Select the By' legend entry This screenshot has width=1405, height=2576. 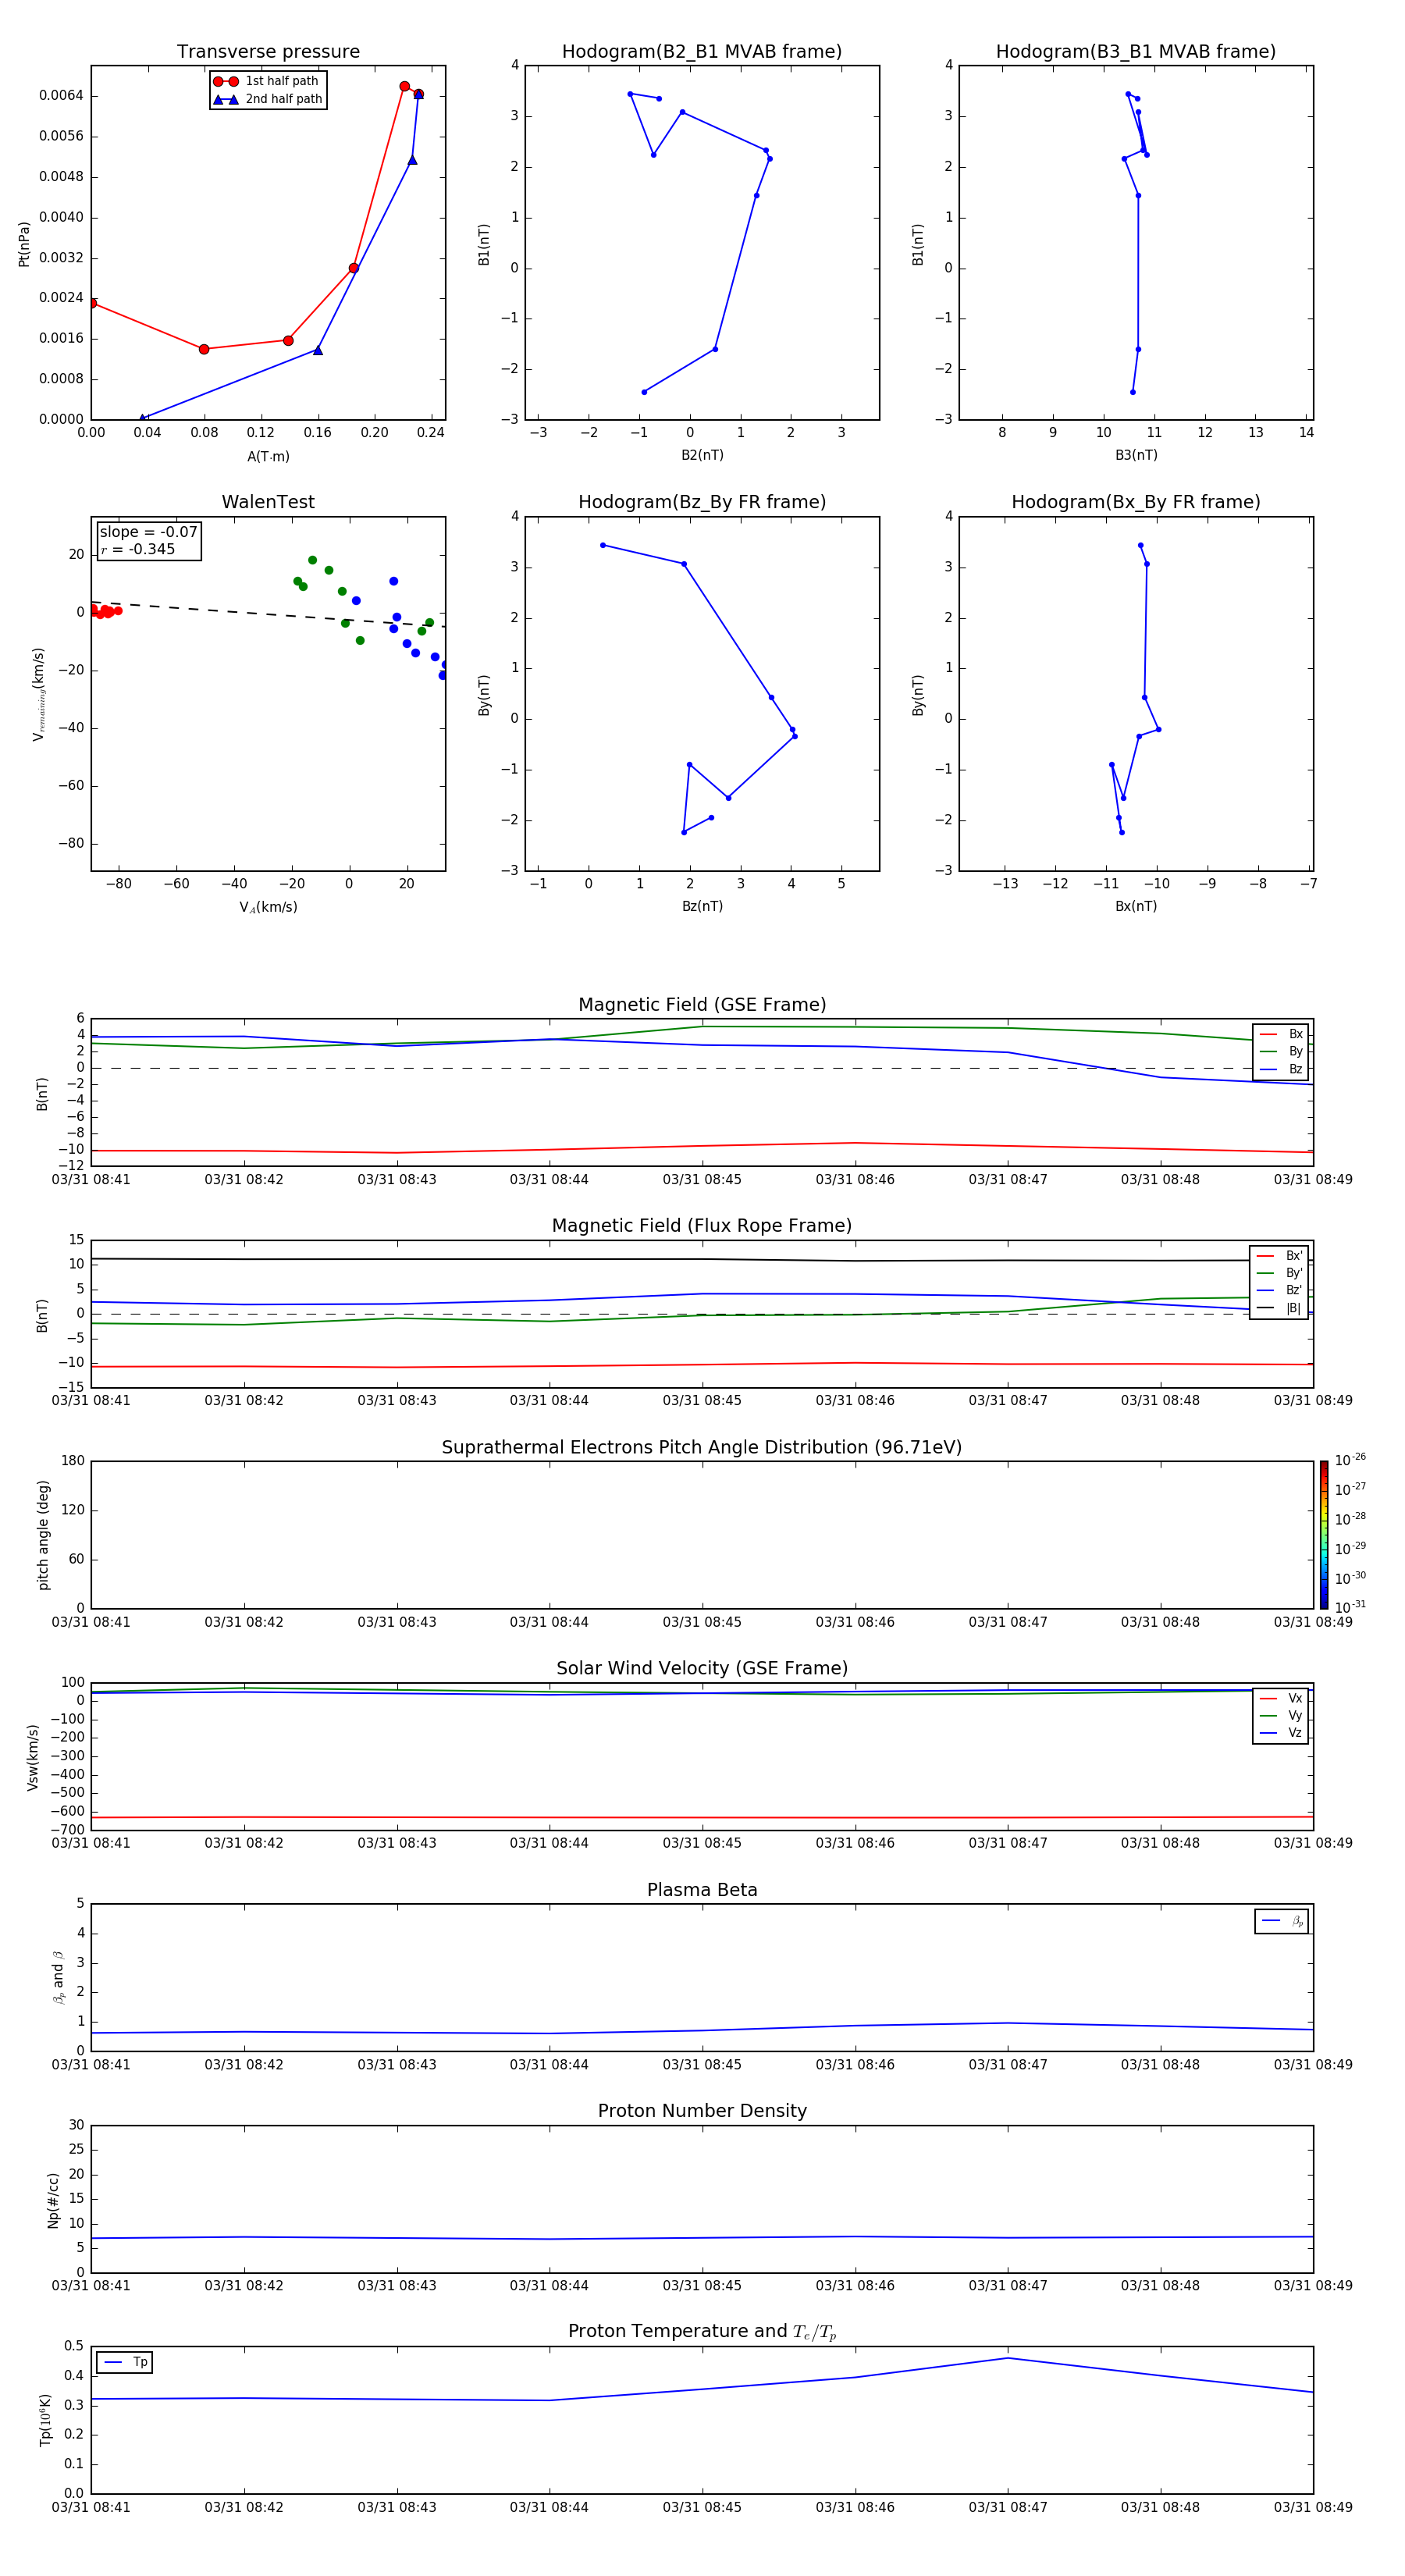1279,1273
